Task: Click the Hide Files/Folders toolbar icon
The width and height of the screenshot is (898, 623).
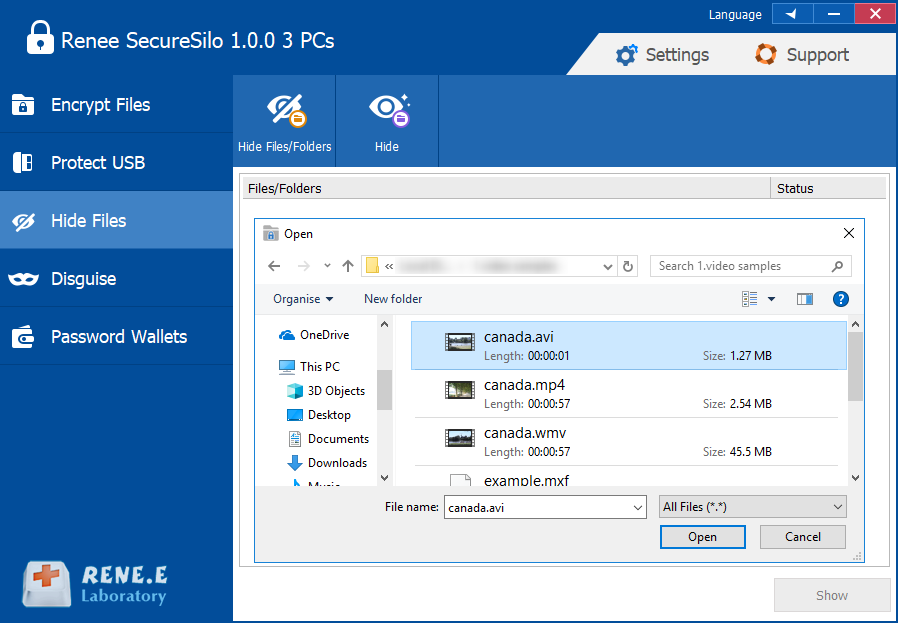Action: [x=285, y=121]
